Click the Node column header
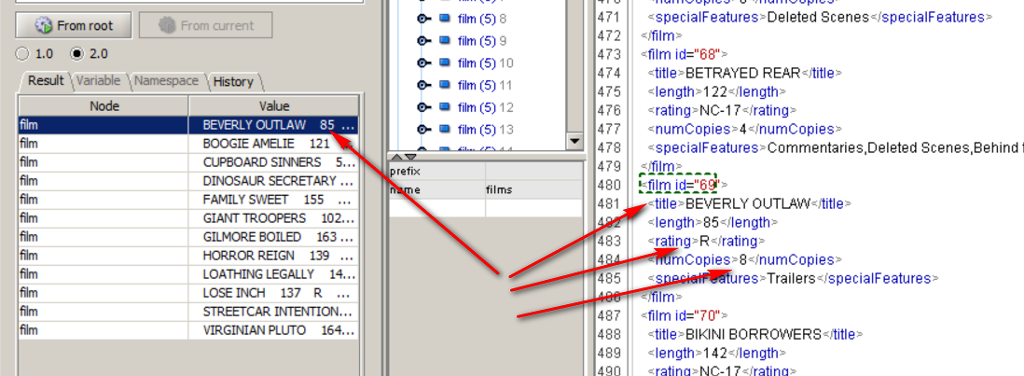 click(104, 106)
